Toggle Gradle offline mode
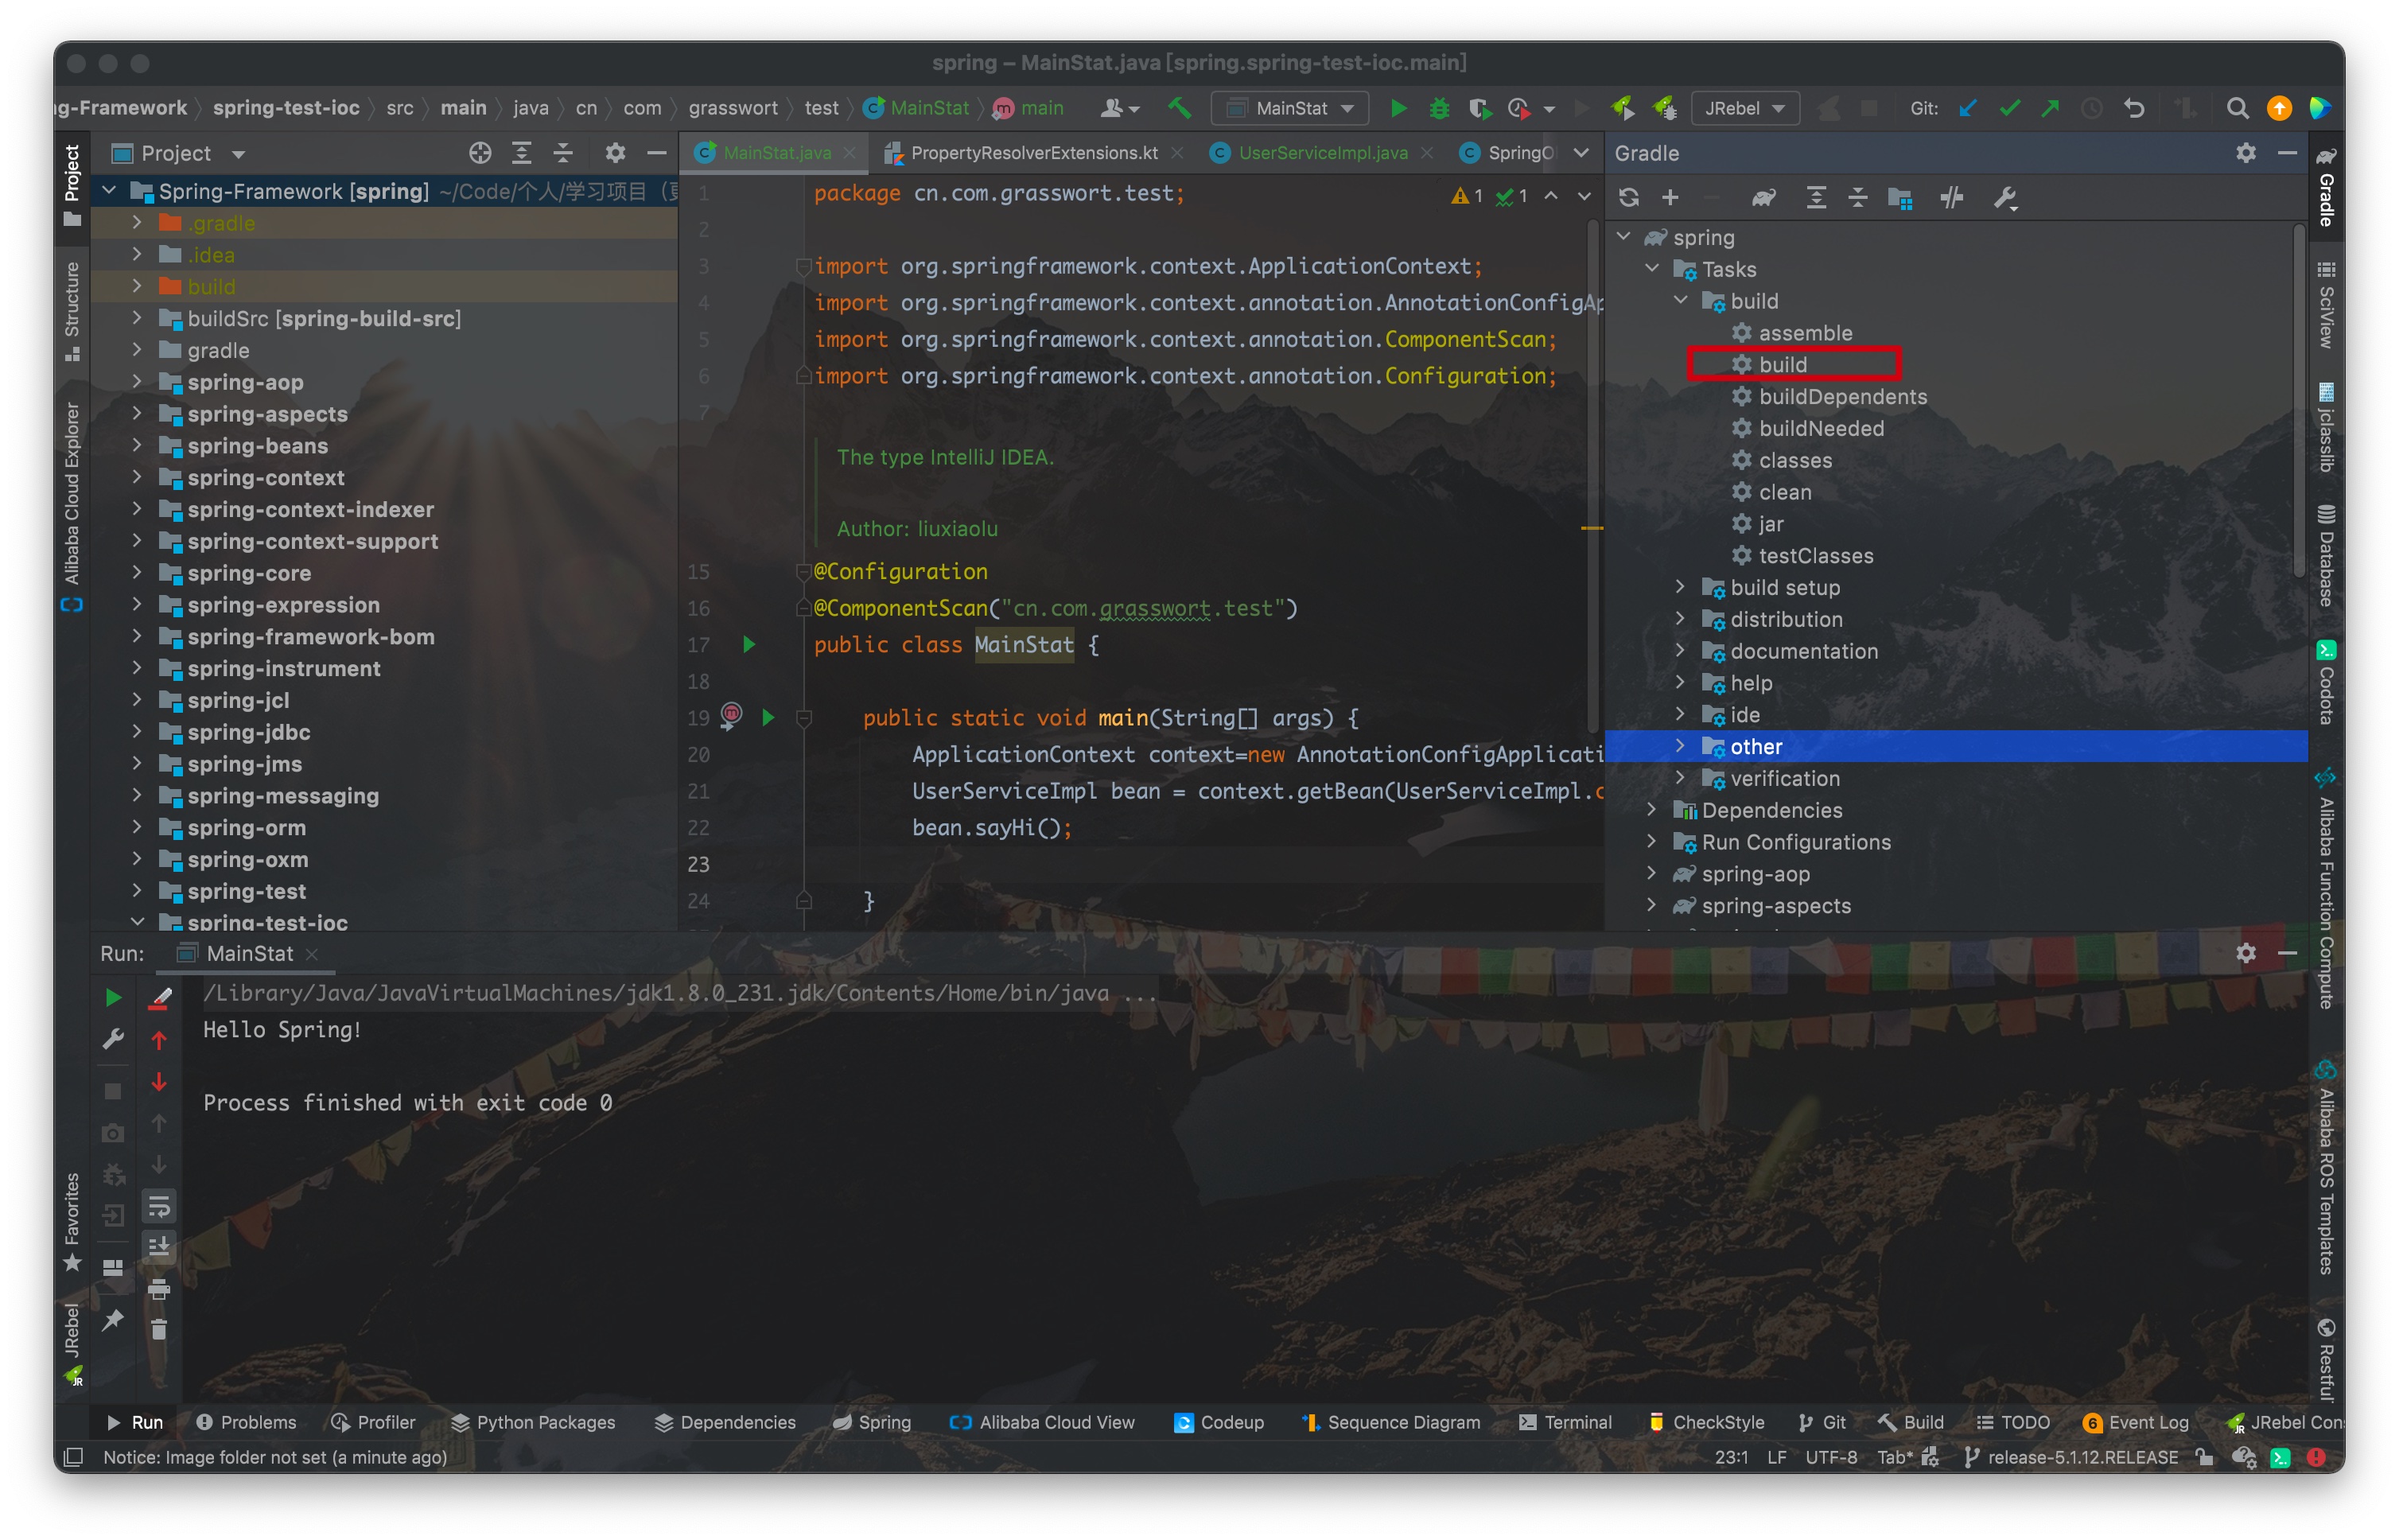The width and height of the screenshot is (2399, 1540). click(x=1951, y=197)
